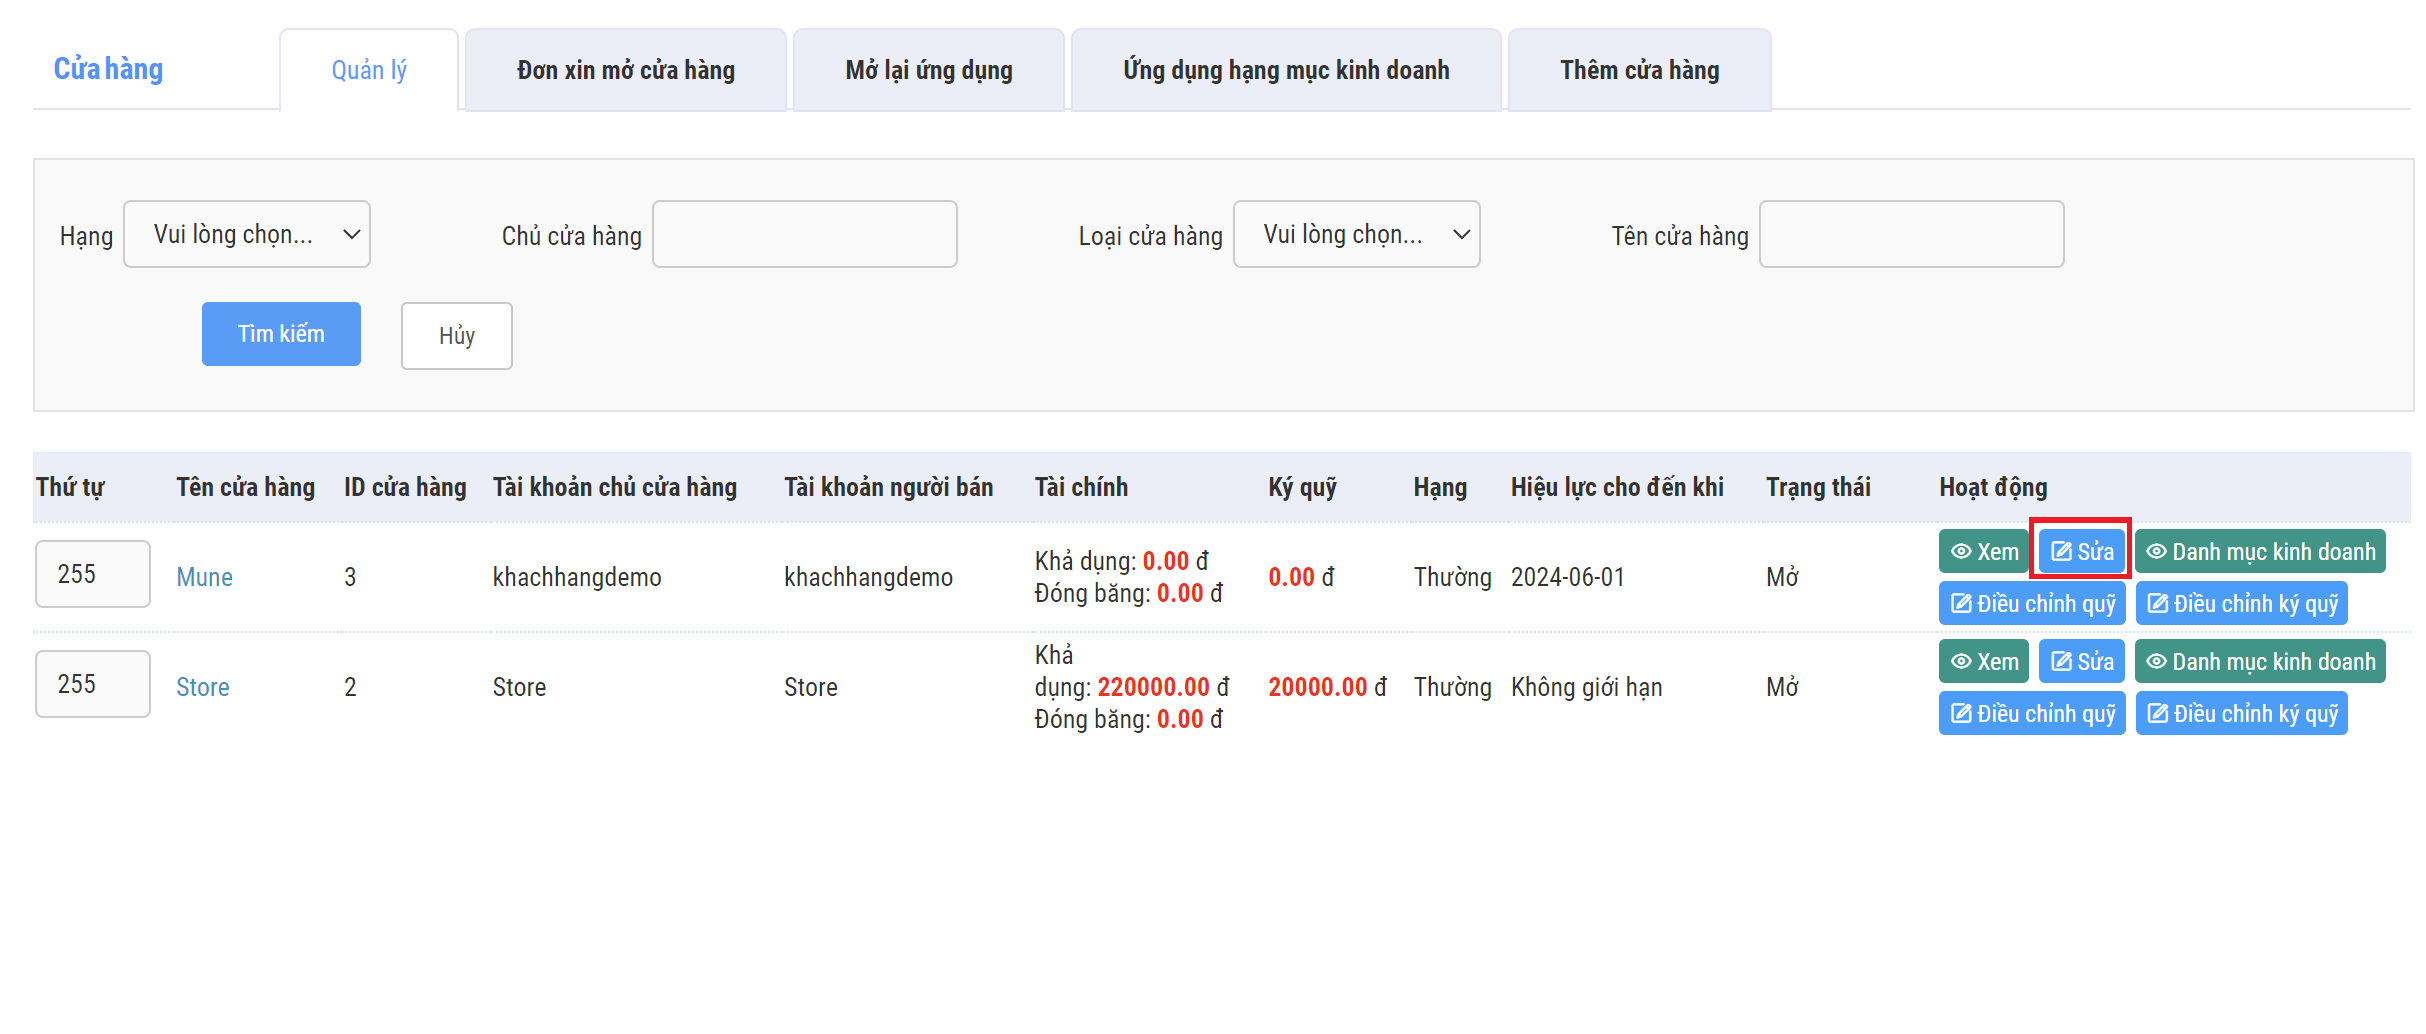2426x1034 pixels.
Task: Open Danh mục kinh doanh for Store
Action: pyautogui.click(x=2259, y=662)
